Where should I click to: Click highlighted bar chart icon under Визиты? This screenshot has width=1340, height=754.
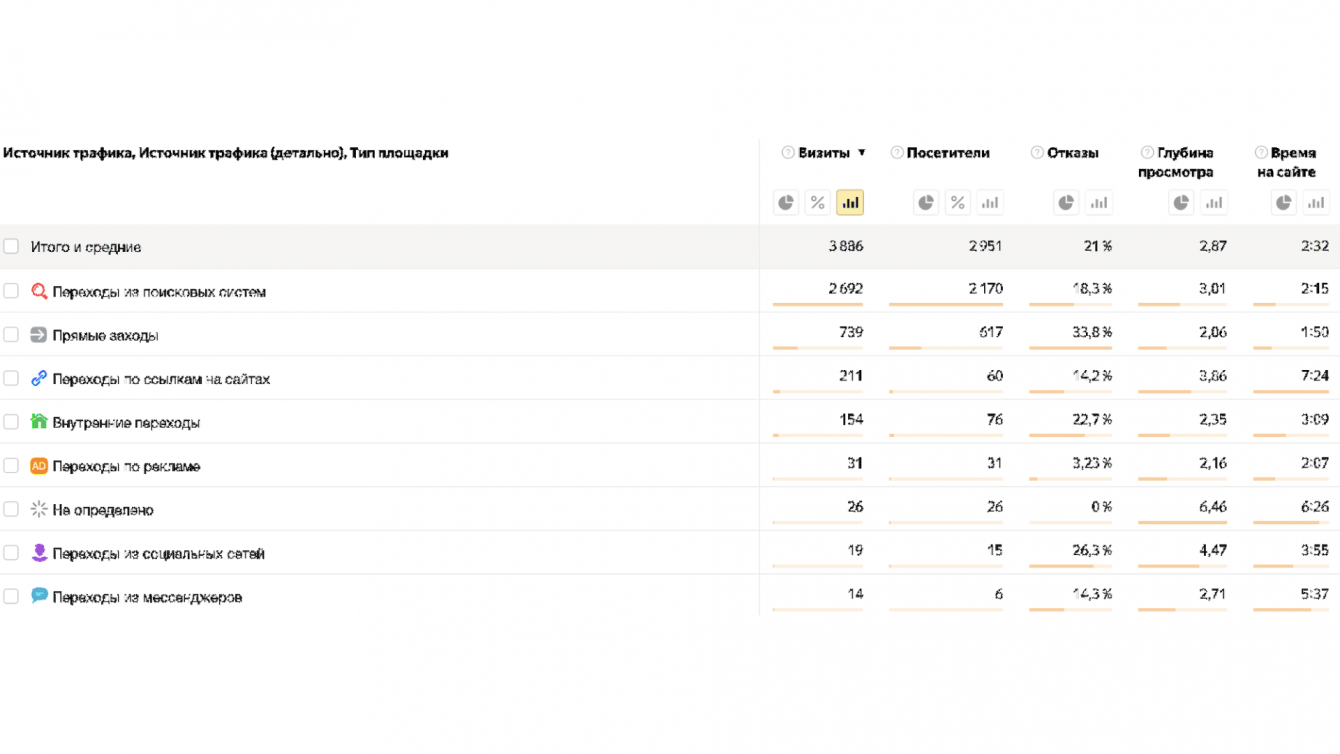[x=850, y=203]
